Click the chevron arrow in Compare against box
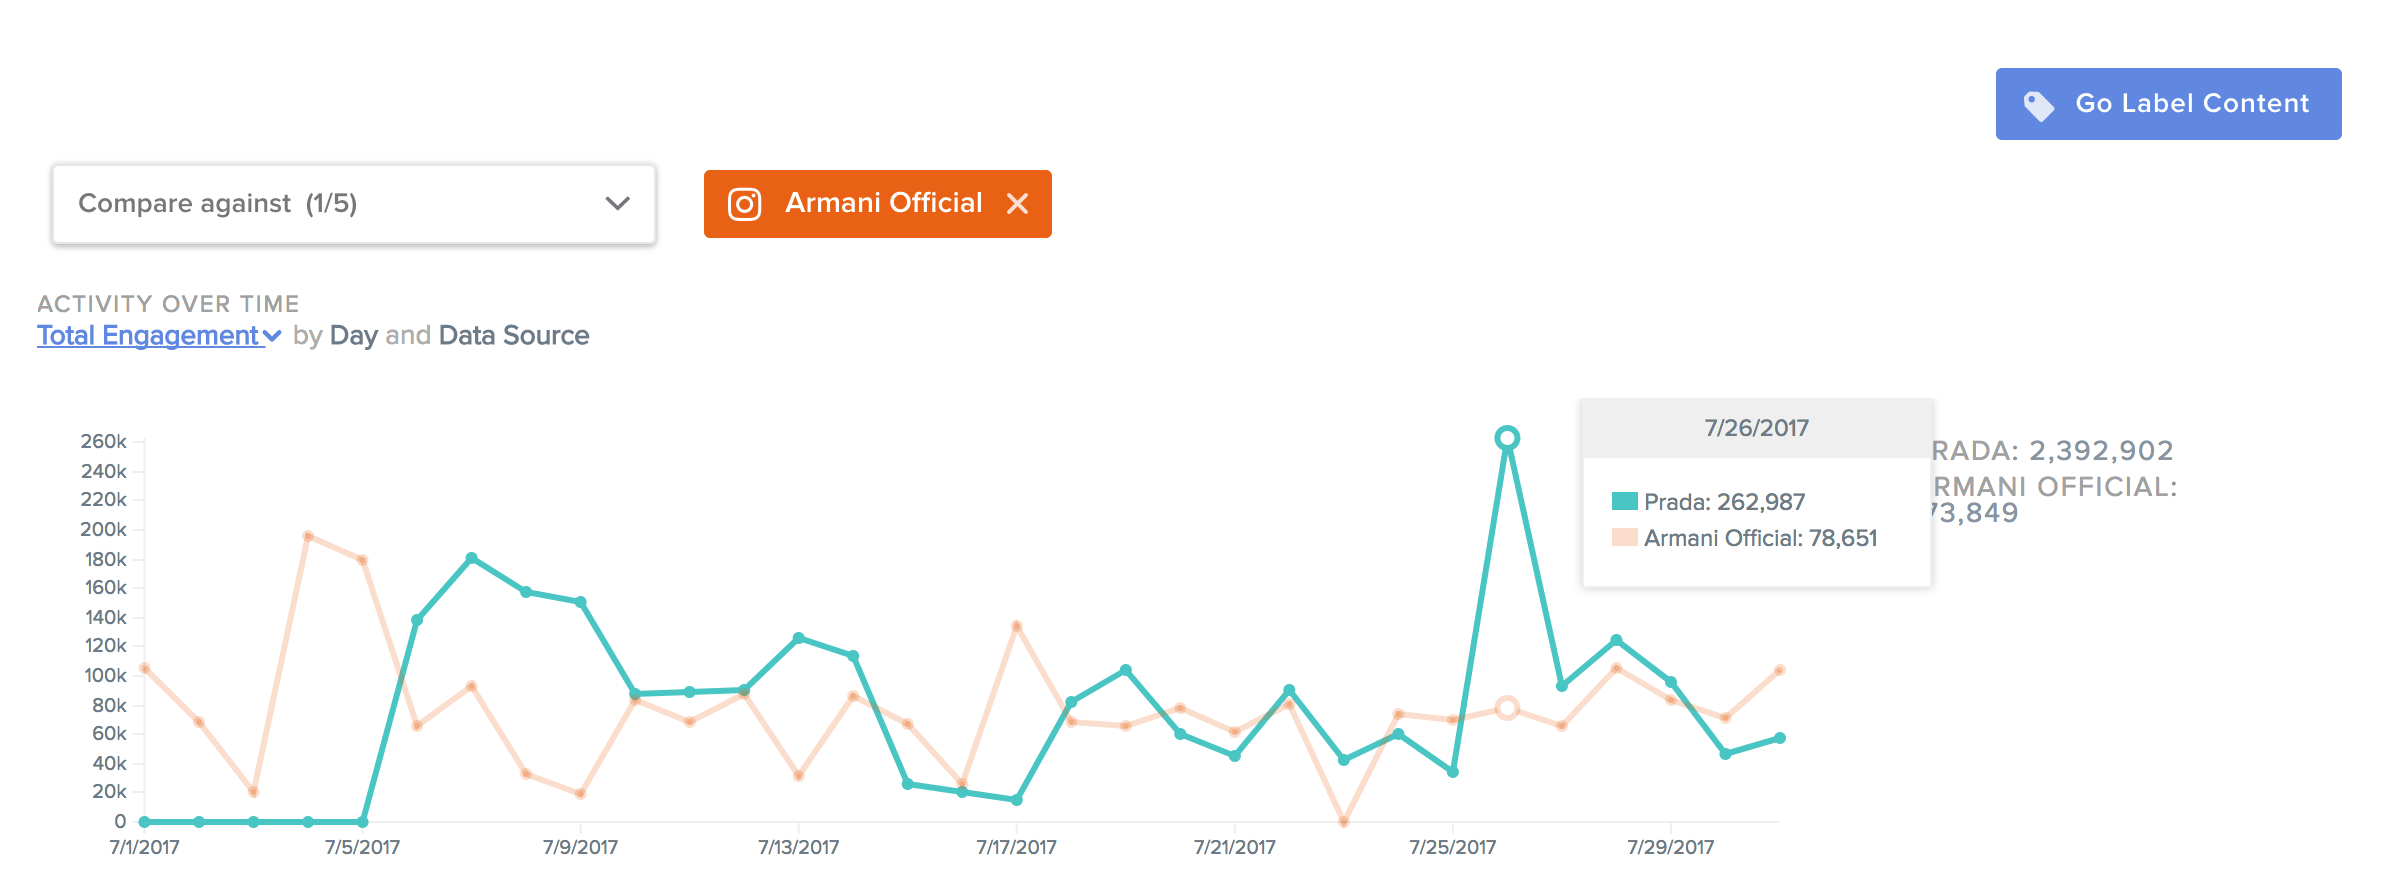Viewport: 2386px width, 882px height. 617,204
